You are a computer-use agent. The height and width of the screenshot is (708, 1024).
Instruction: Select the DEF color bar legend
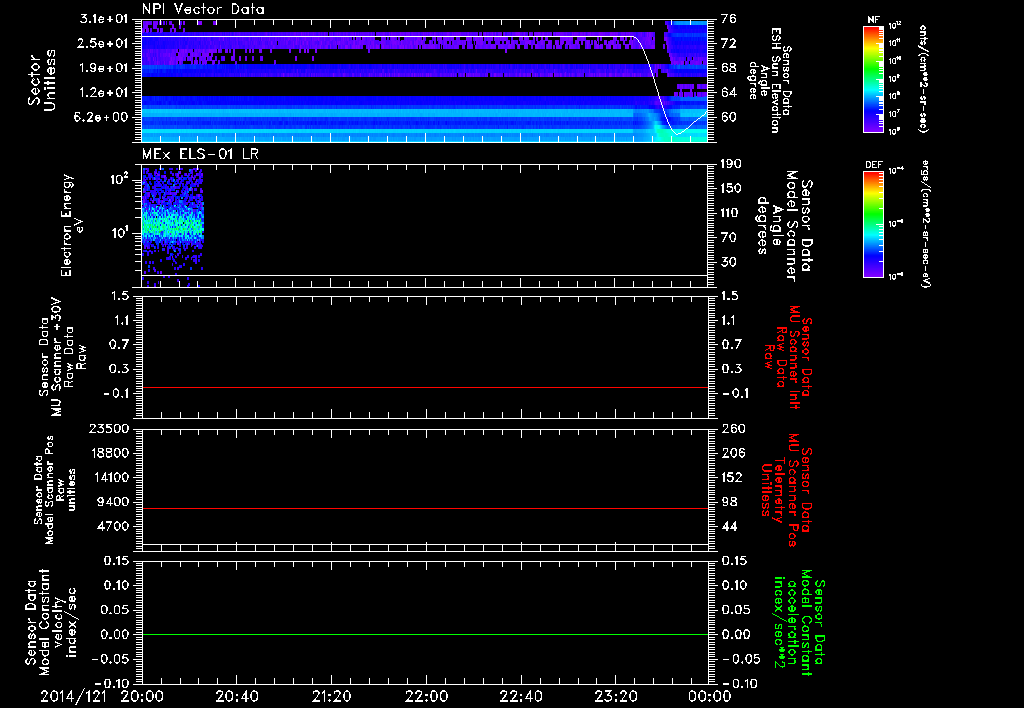pos(874,225)
